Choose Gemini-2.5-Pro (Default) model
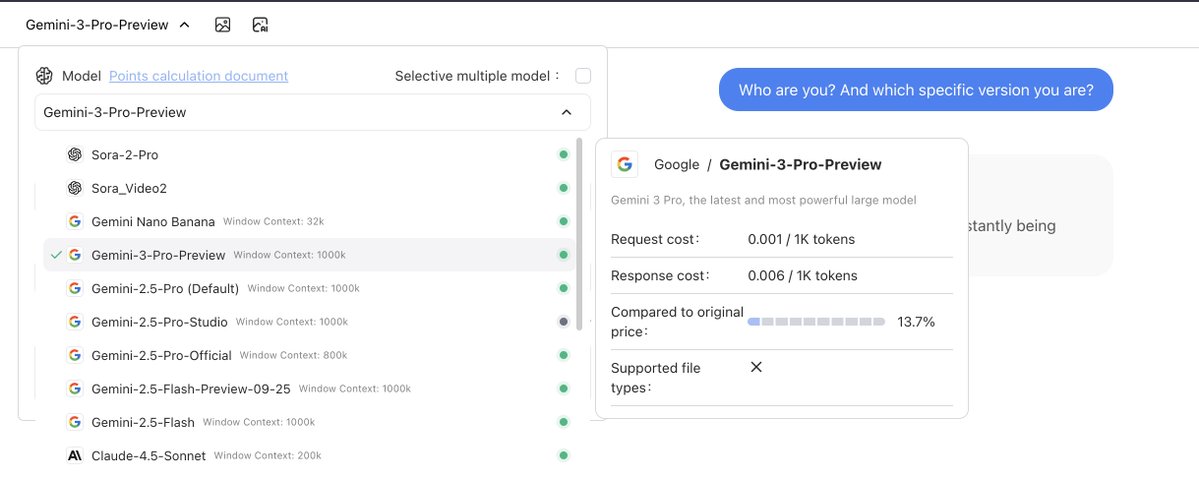 tap(312, 288)
